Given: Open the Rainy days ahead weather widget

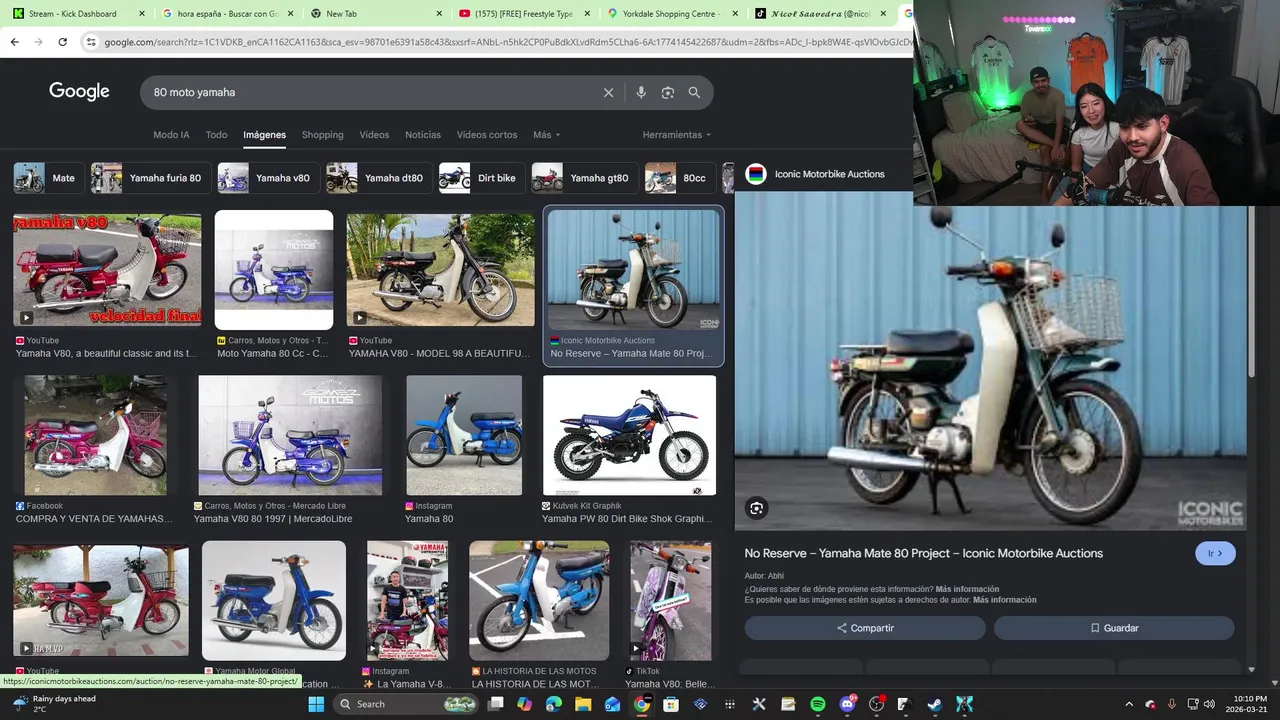Looking at the screenshot, I should (x=55, y=704).
